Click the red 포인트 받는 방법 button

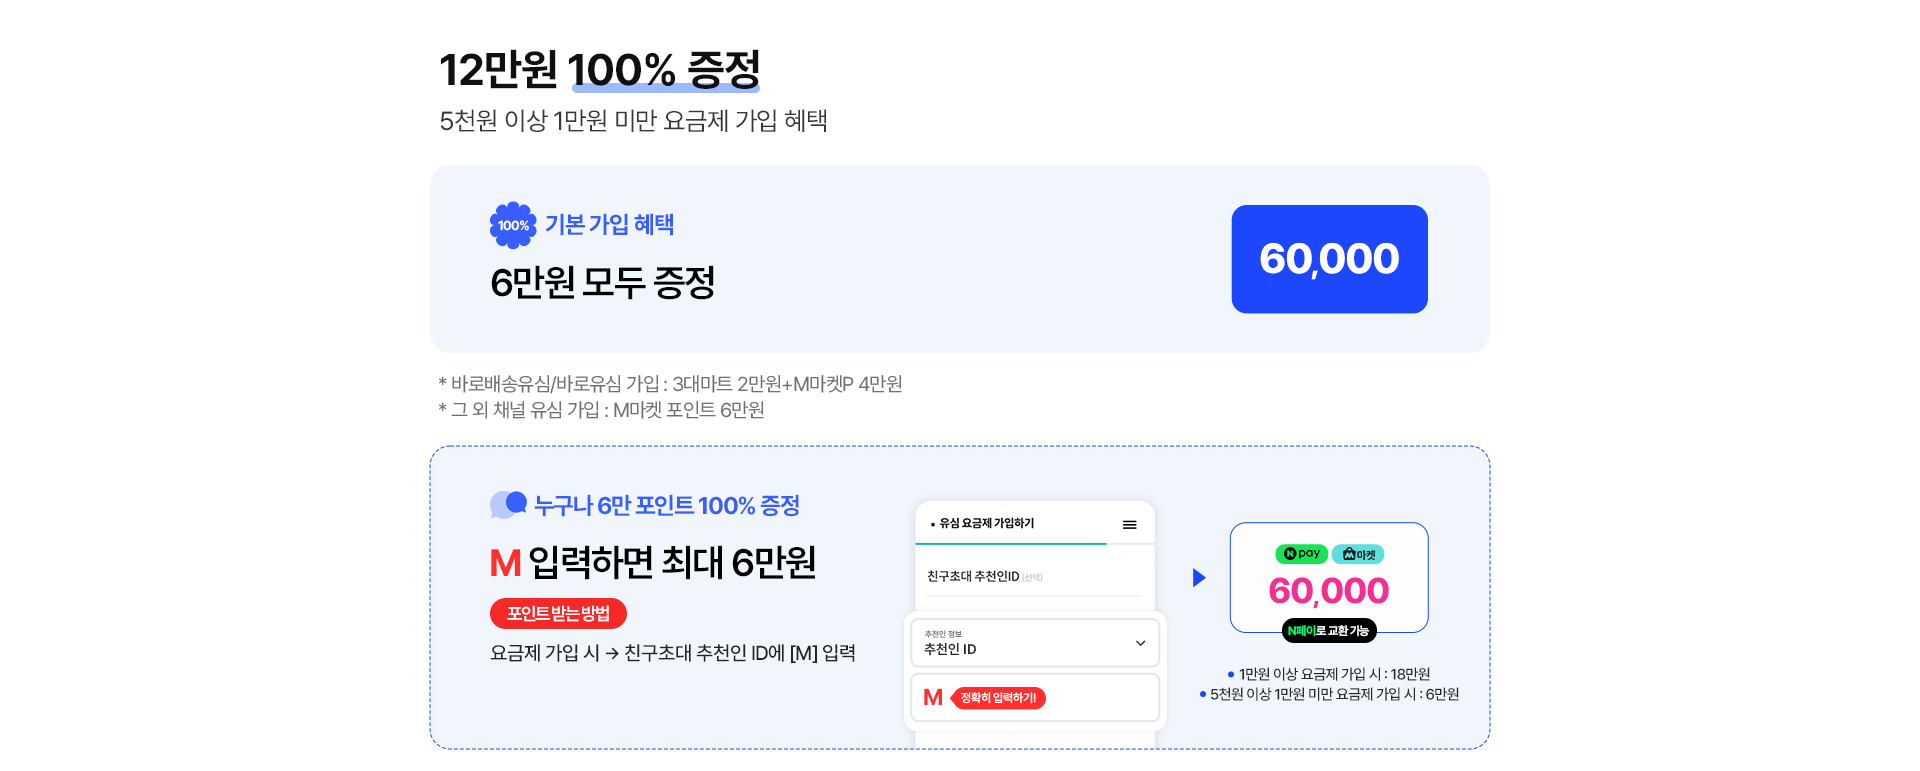pyautogui.click(x=558, y=614)
